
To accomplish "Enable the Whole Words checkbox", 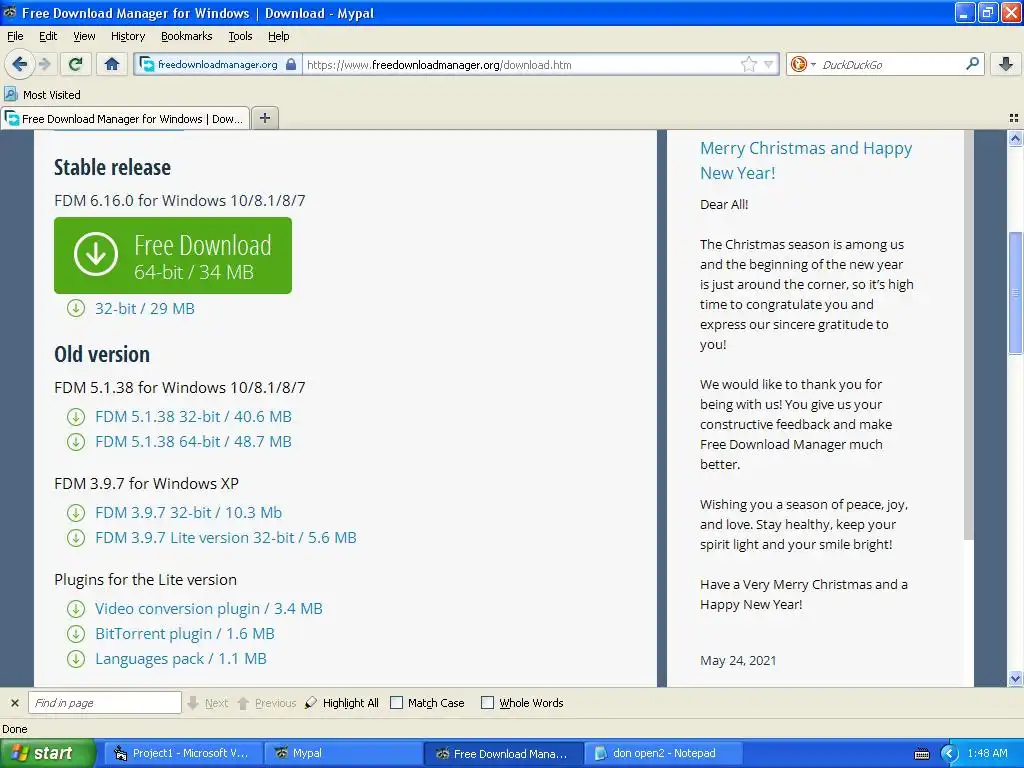I will [487, 703].
